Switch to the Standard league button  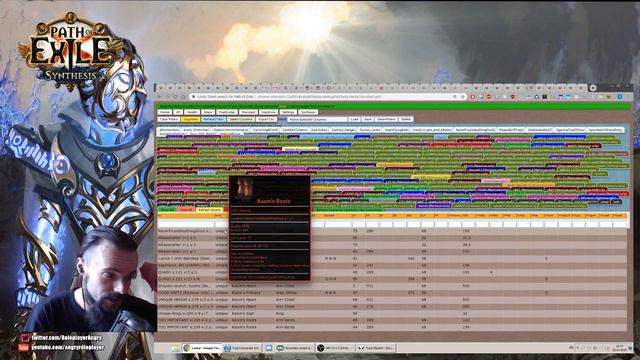249,112
